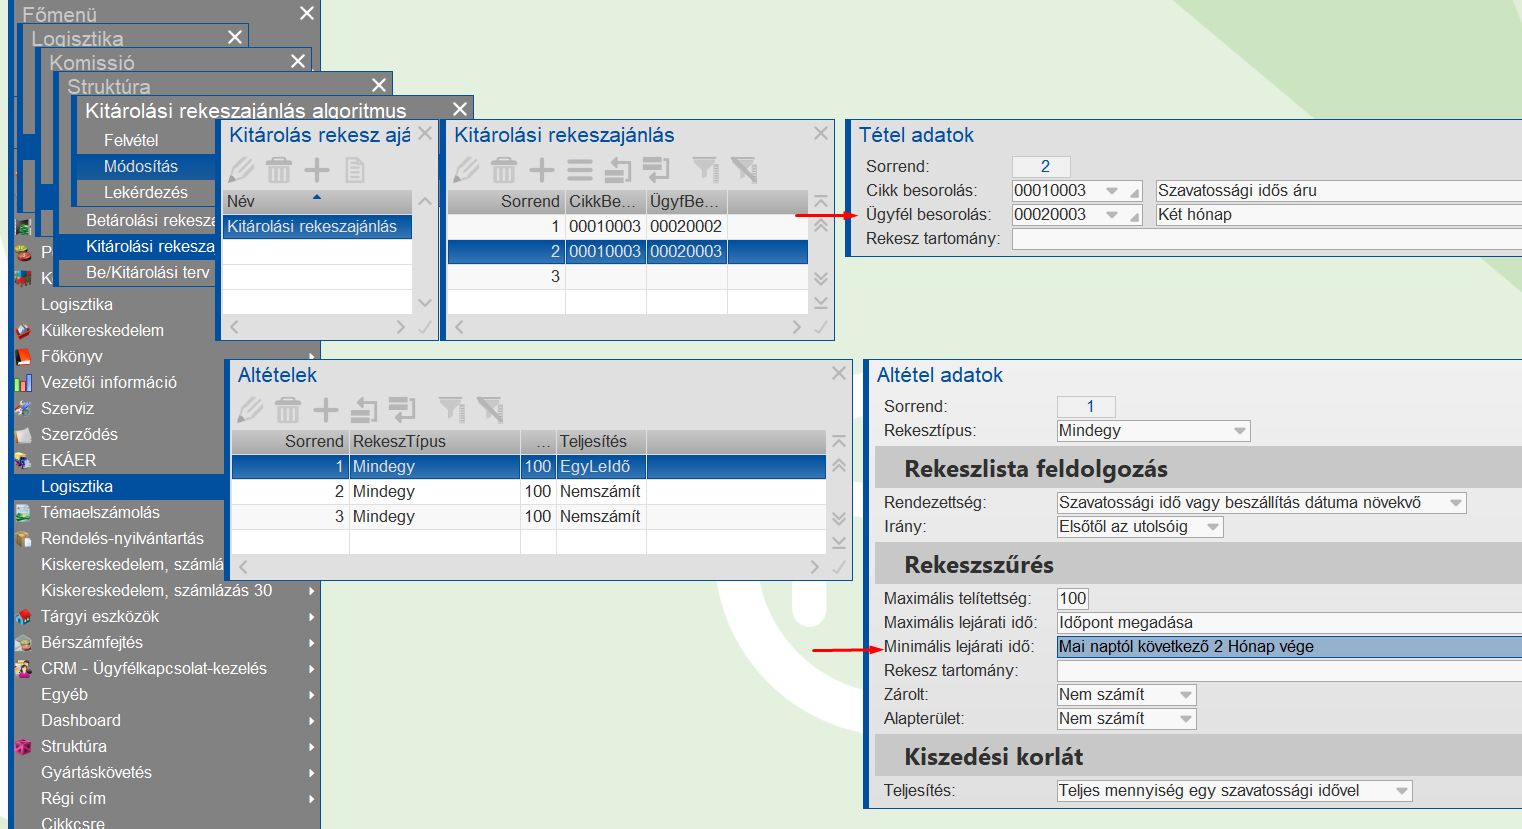Open the Rendelés-nyilvántartás menu entry
Viewport: 1522px width, 829px height.
(122, 539)
